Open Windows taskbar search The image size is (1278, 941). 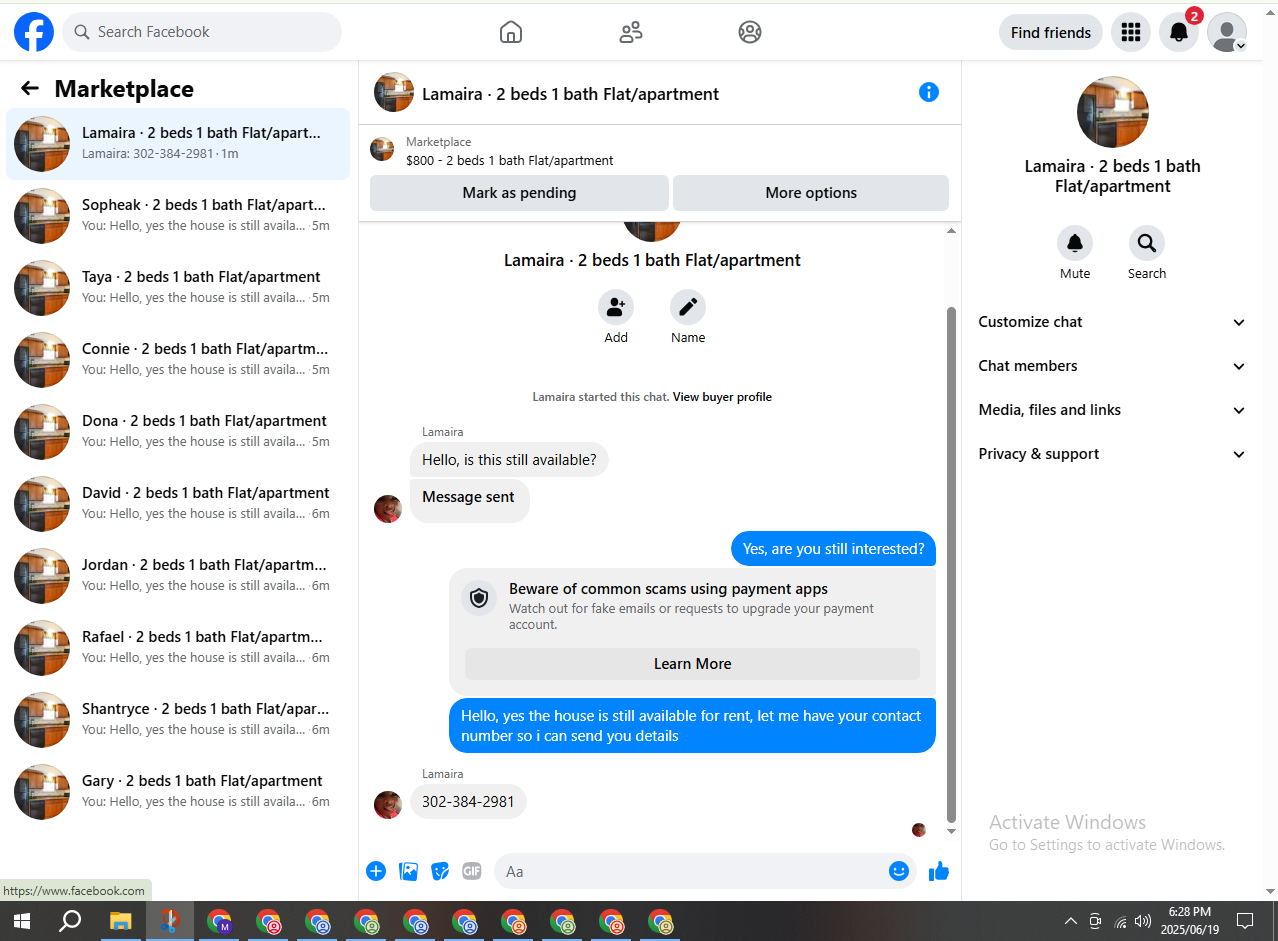[70, 921]
